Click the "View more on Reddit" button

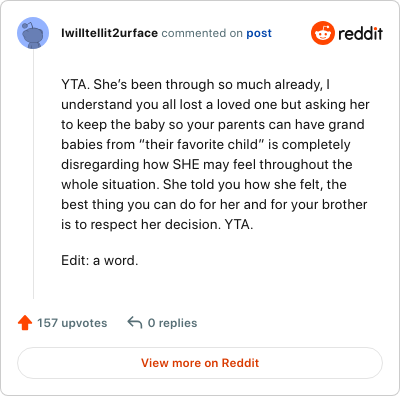point(200,363)
